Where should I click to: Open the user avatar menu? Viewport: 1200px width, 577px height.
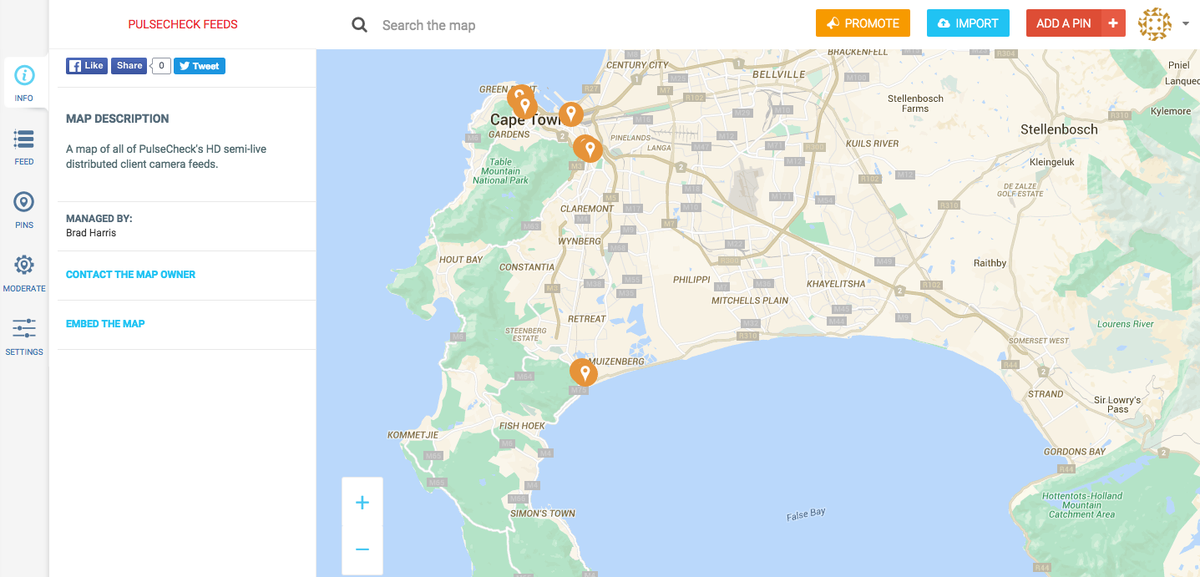click(x=1155, y=24)
